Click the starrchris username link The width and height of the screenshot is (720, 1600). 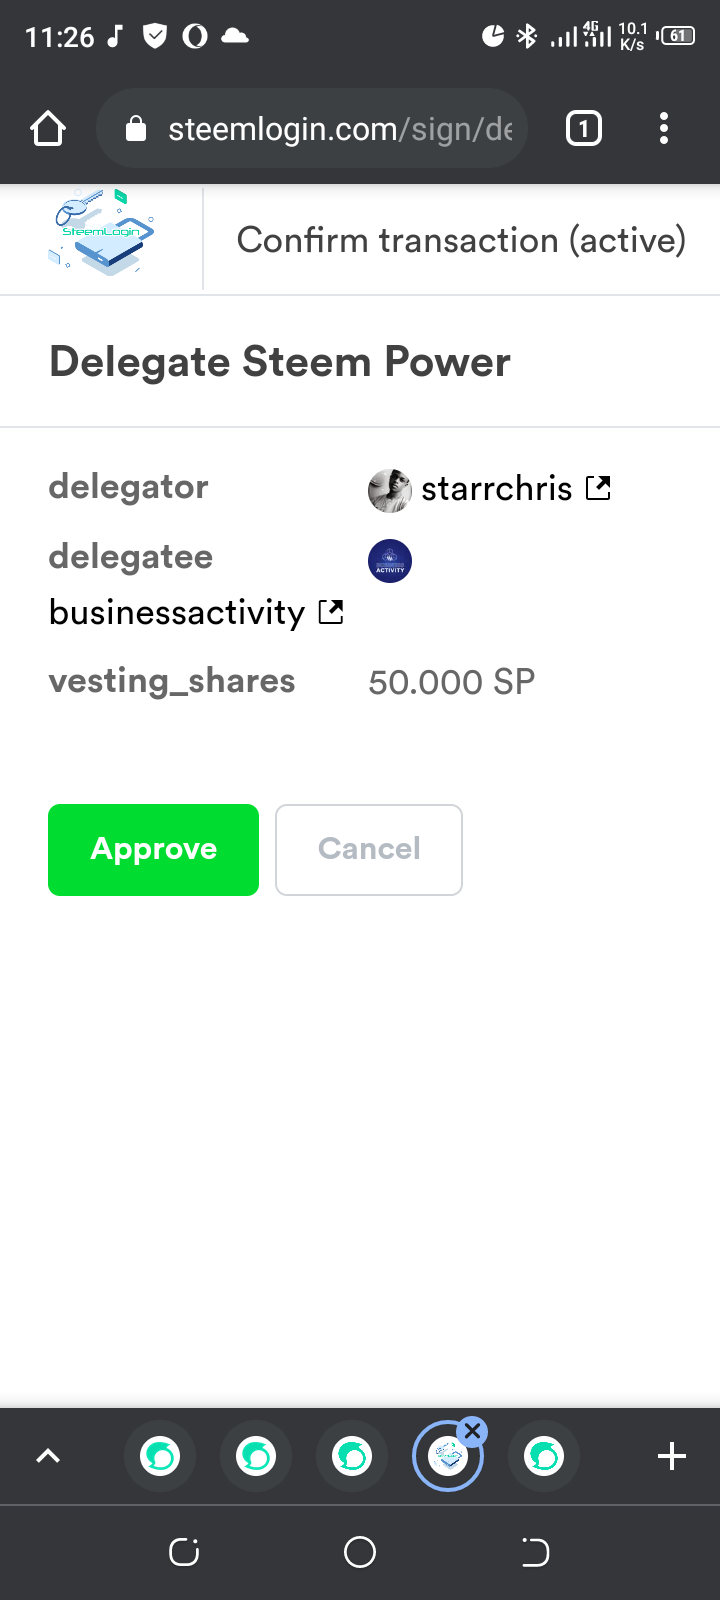(x=496, y=489)
